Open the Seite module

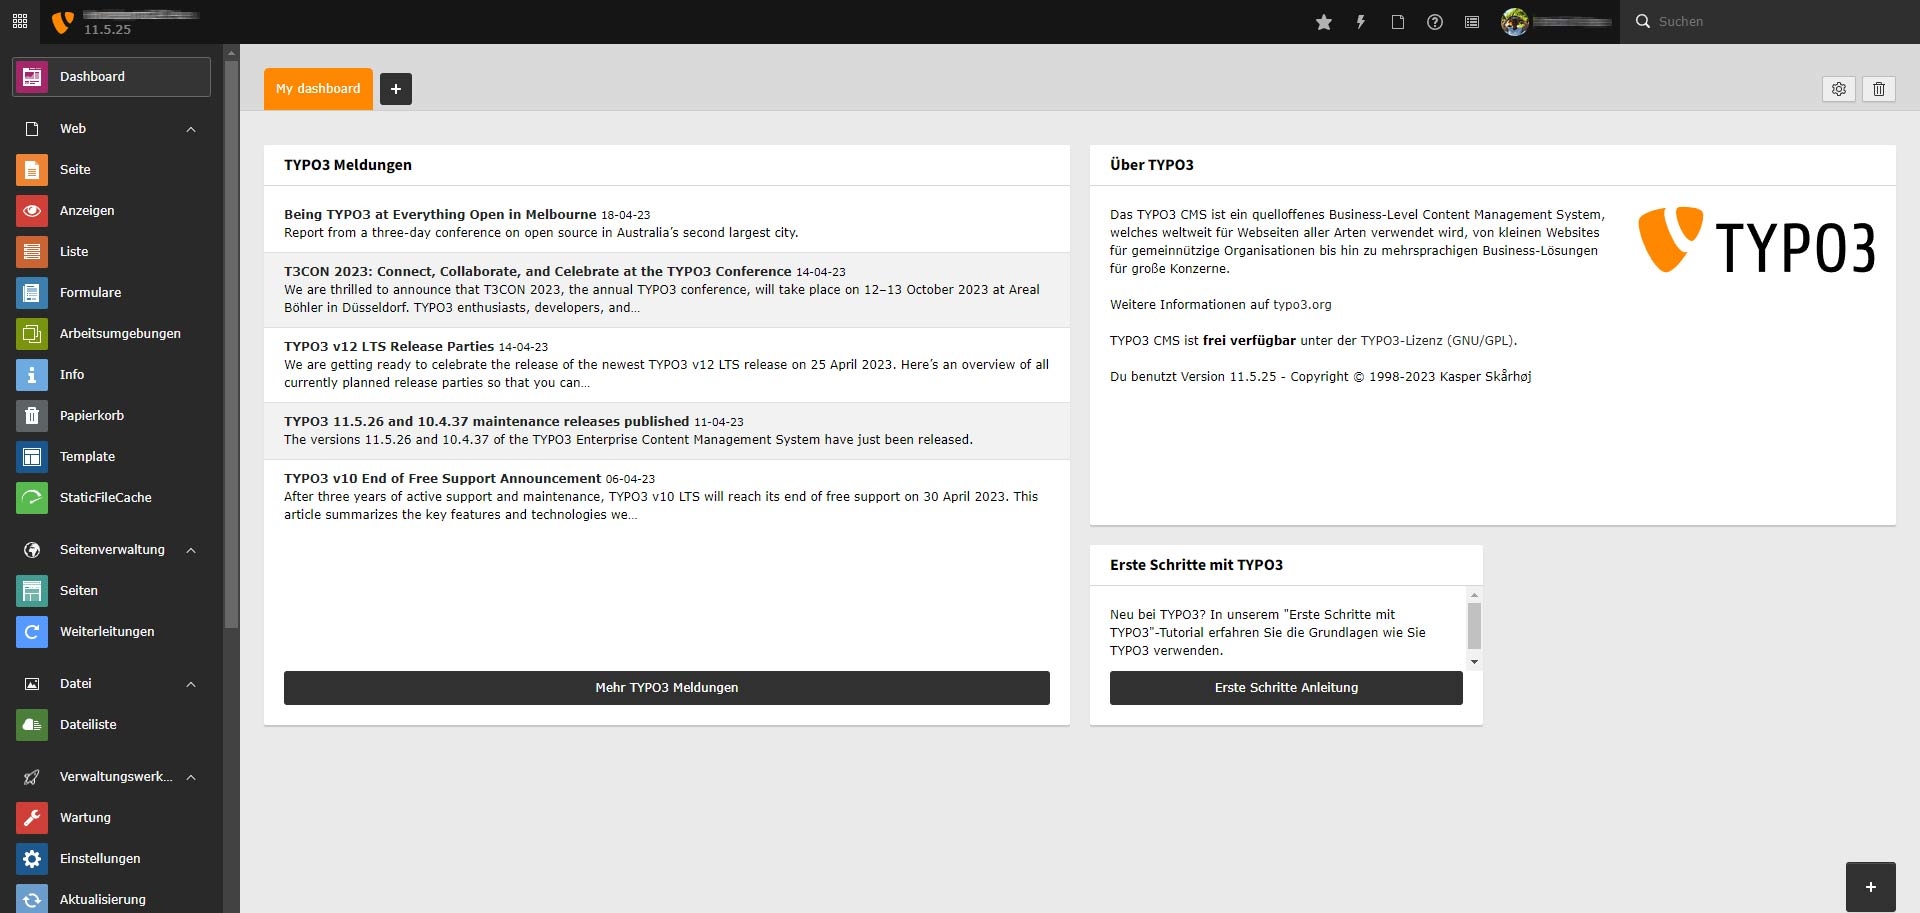(x=111, y=170)
